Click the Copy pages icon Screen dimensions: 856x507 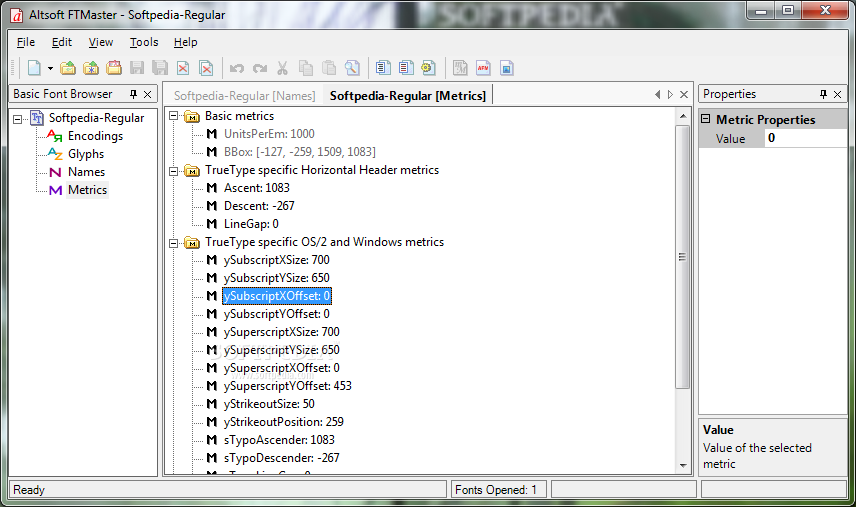click(306, 68)
